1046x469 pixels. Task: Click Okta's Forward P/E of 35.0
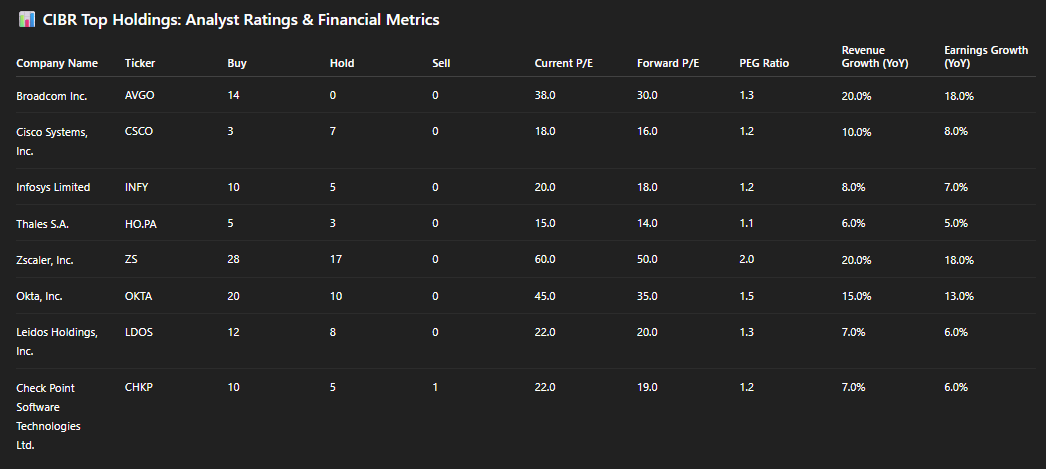coord(648,296)
